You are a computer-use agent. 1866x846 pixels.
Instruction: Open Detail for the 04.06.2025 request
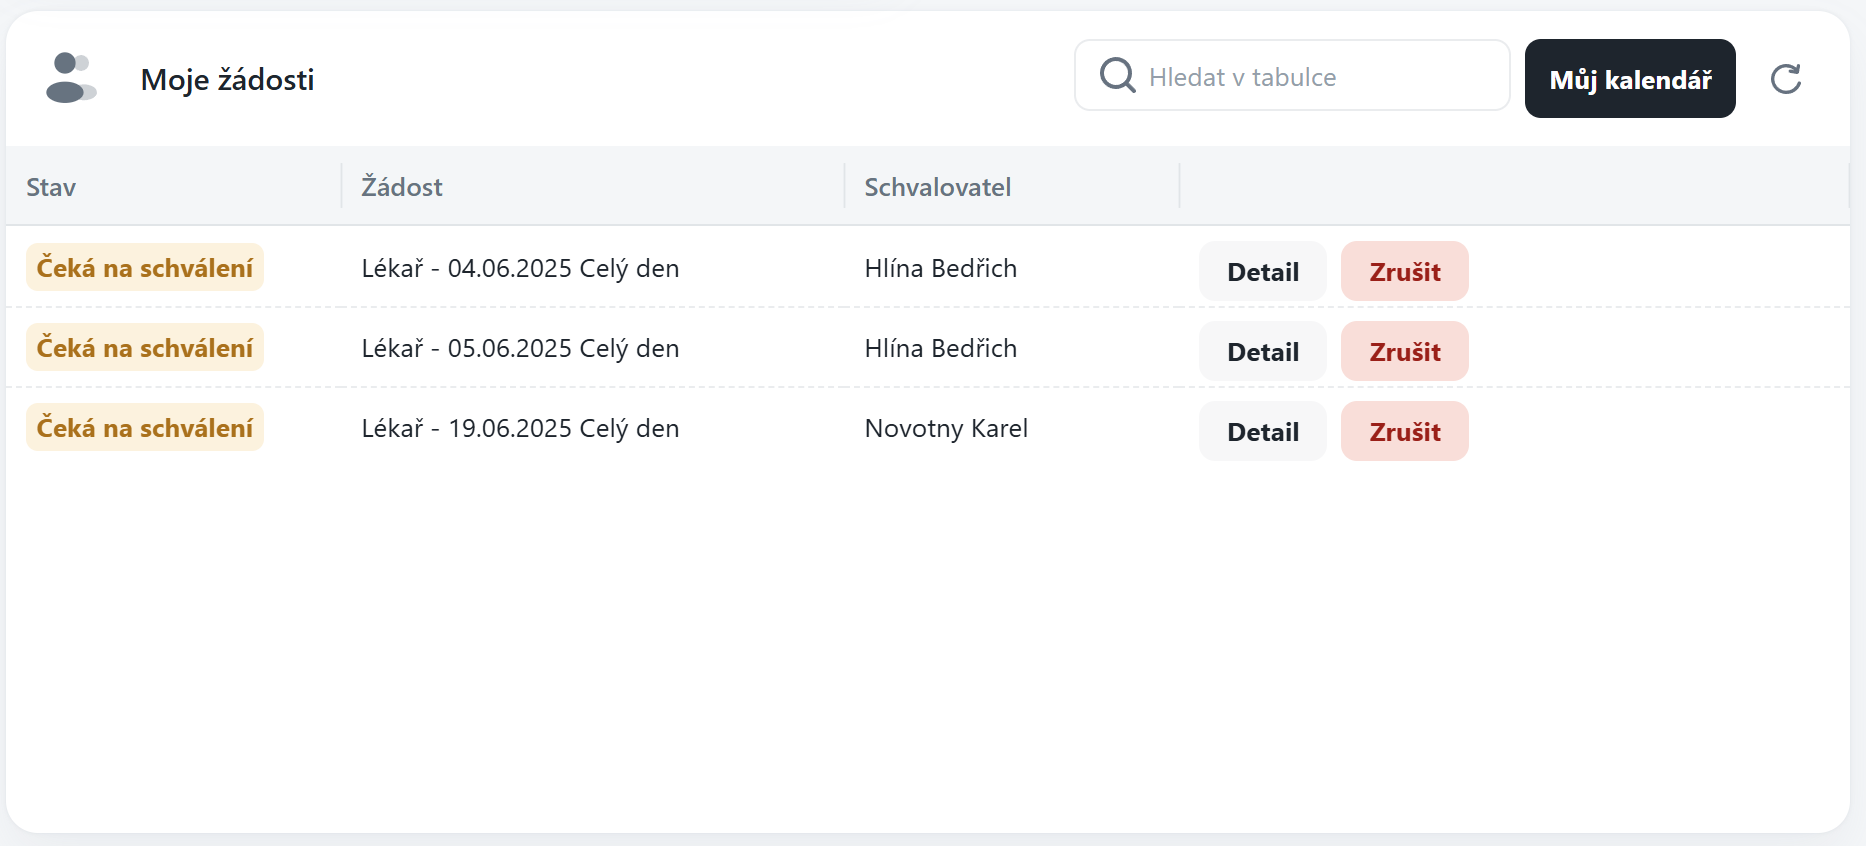click(1262, 272)
